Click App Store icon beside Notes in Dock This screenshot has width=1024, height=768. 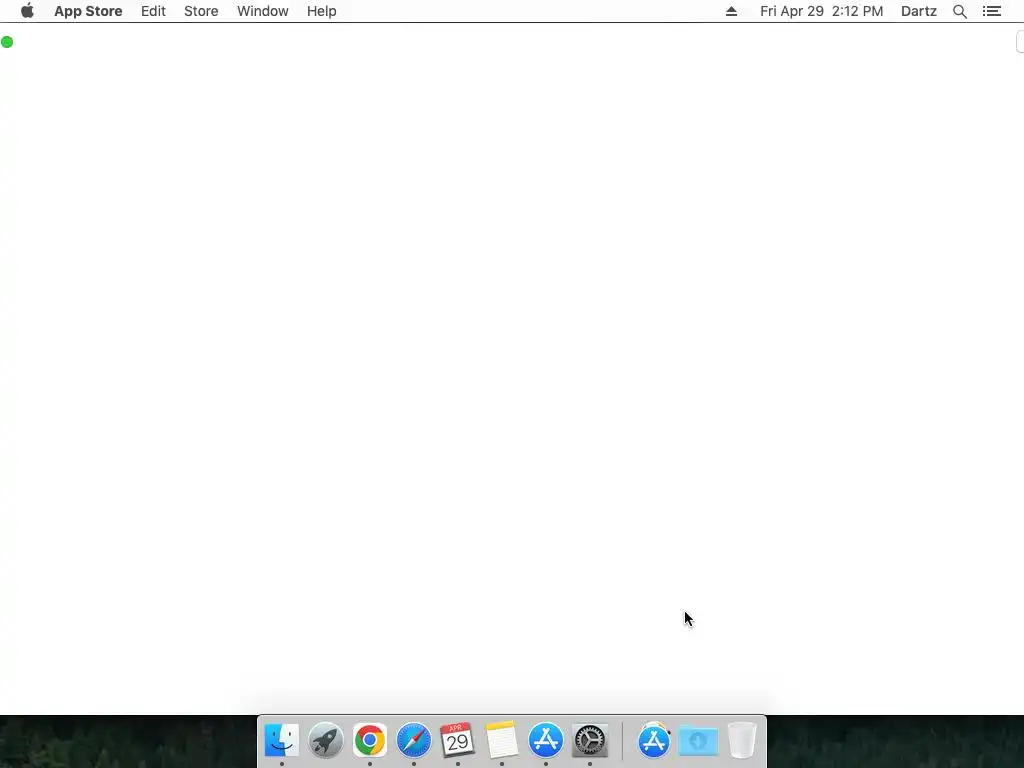(x=545, y=741)
